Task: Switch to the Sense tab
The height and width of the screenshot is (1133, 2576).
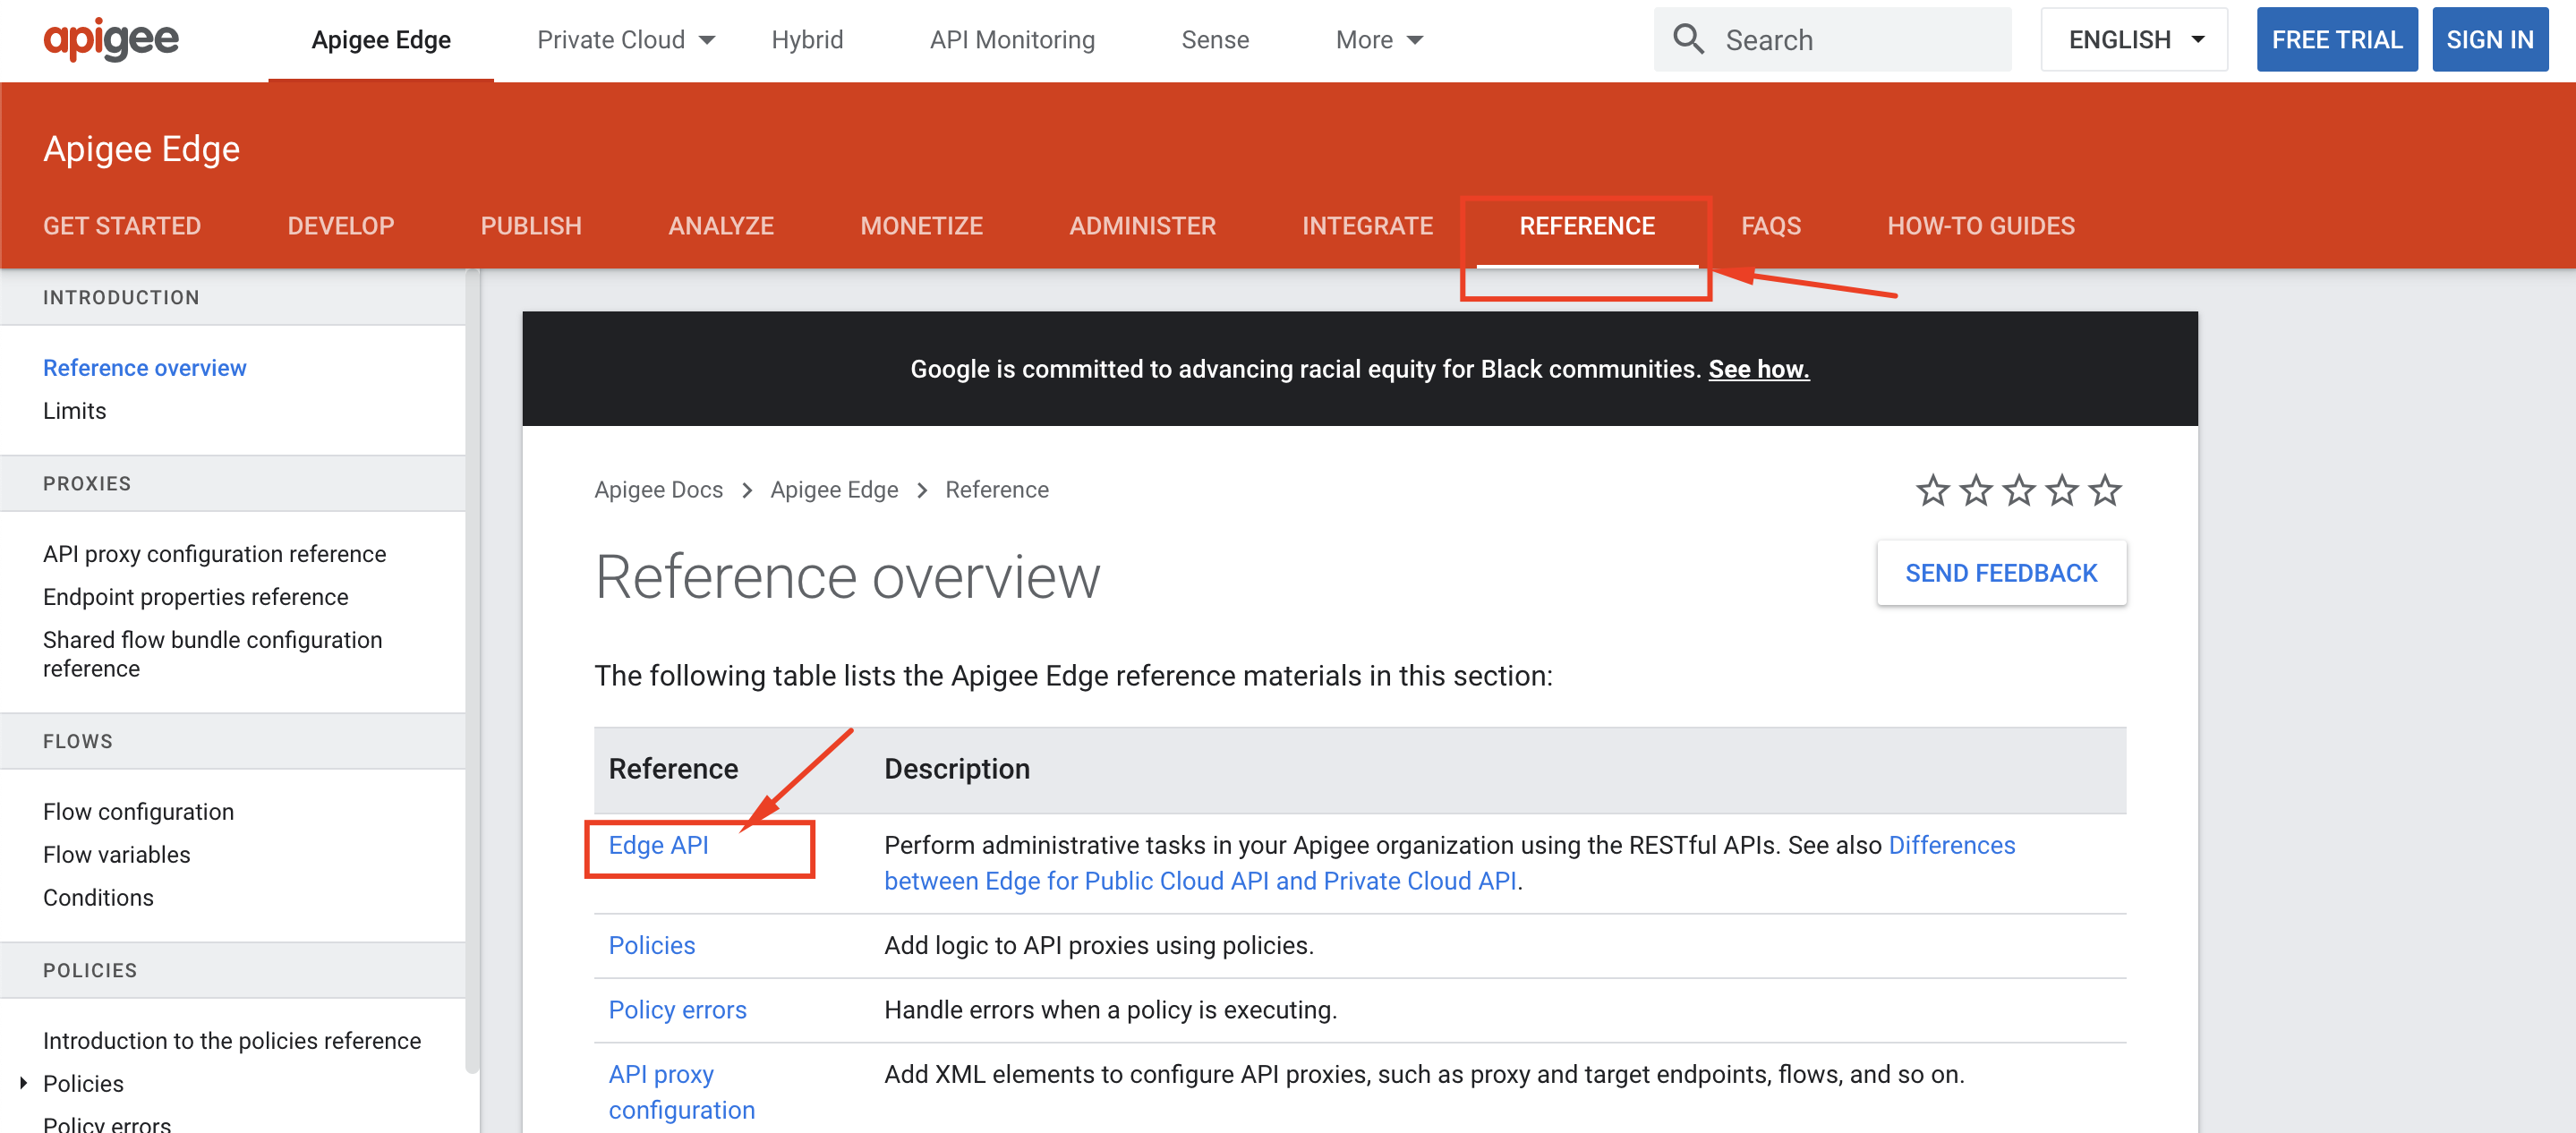Action: [x=1215, y=40]
